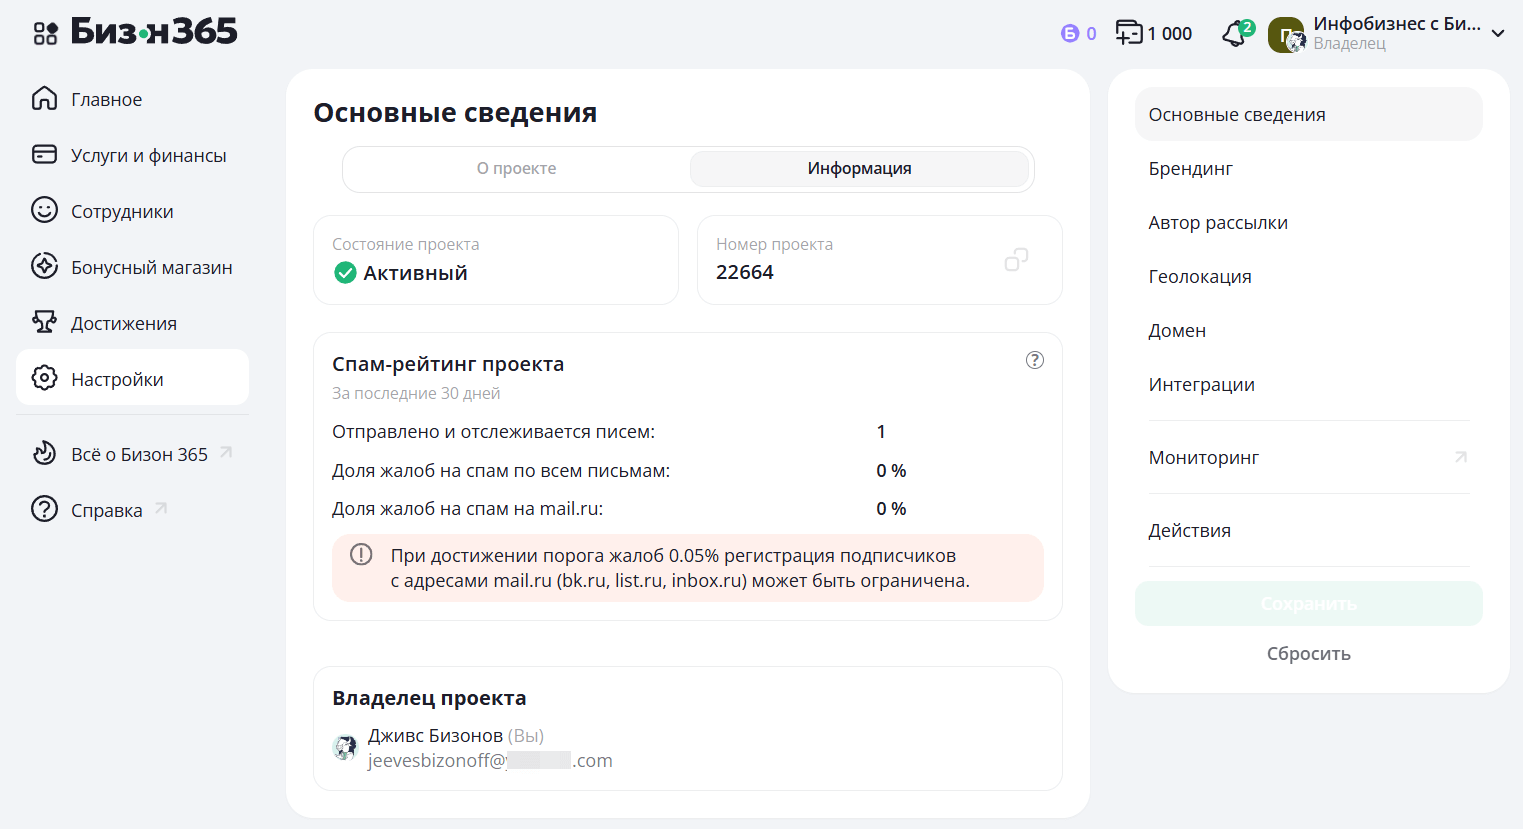Open the messages balance icon showing 1 000
This screenshot has width=1523, height=829.
pos(1129,33)
